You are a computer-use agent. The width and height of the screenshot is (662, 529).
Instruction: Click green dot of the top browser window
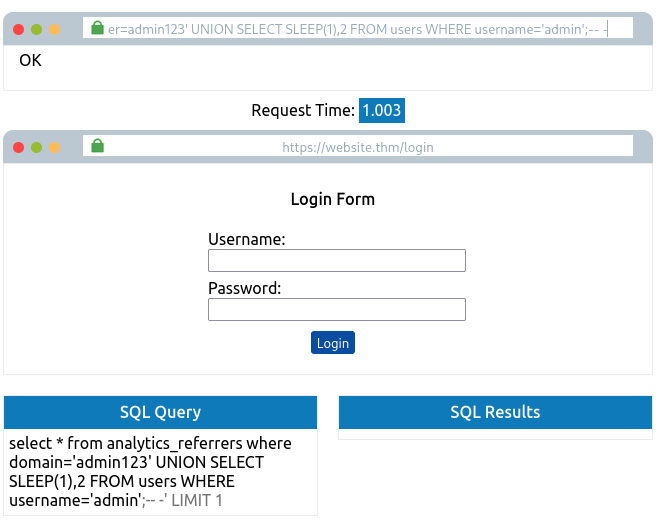(37, 30)
